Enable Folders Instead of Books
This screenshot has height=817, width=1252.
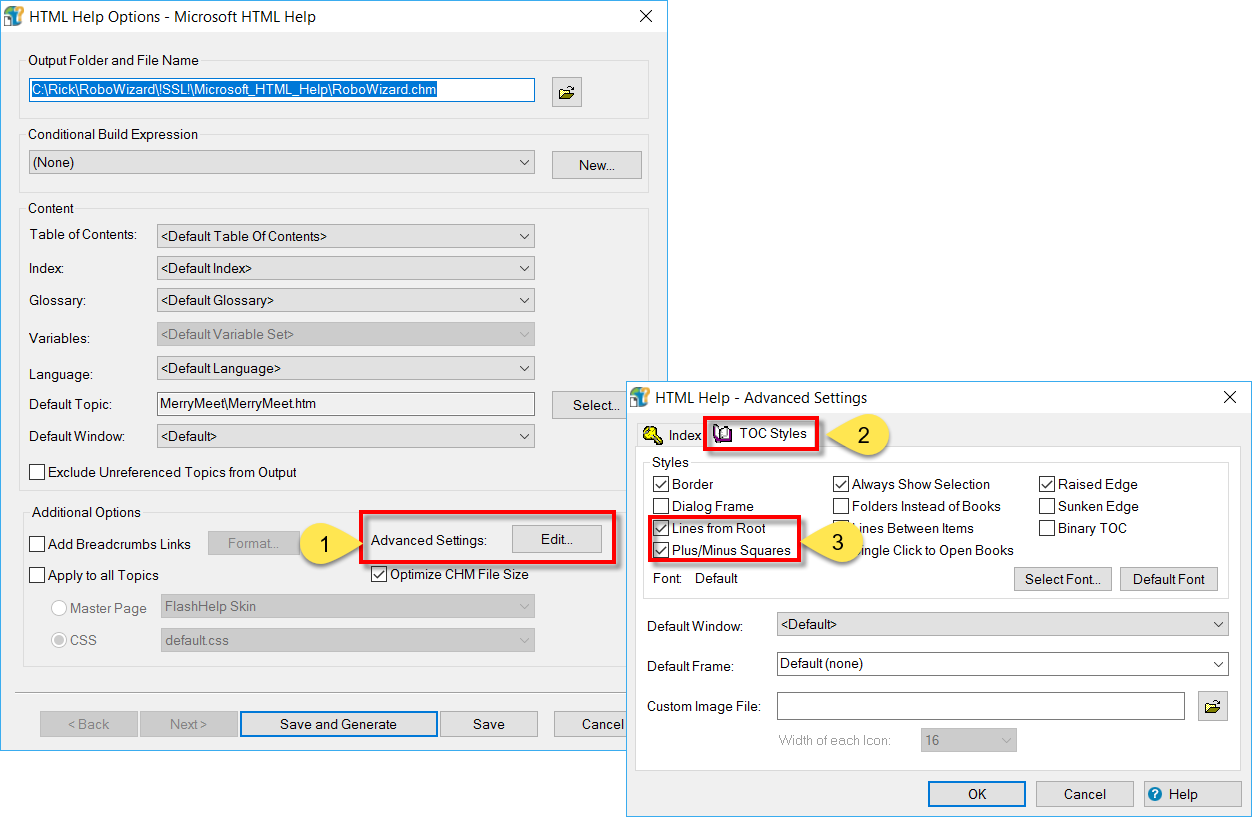841,506
